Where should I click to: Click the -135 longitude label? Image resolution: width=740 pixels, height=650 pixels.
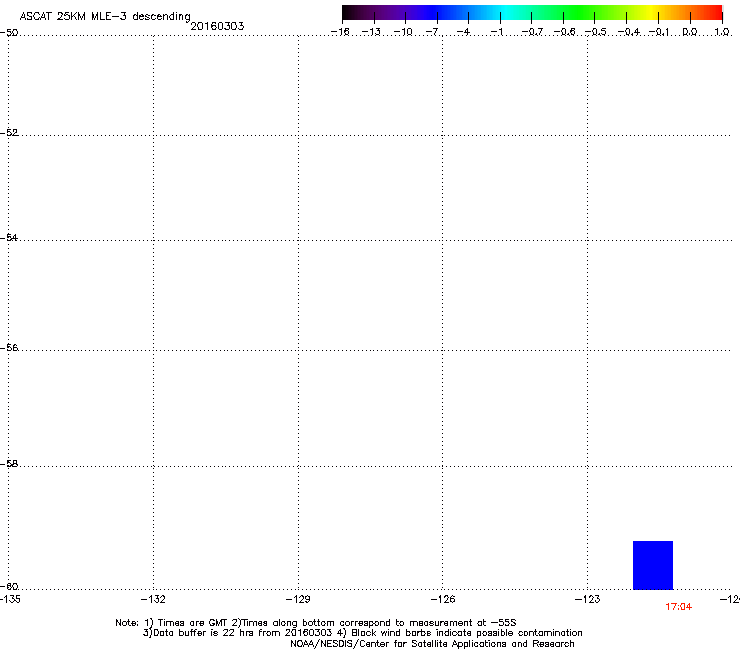(x=10, y=599)
